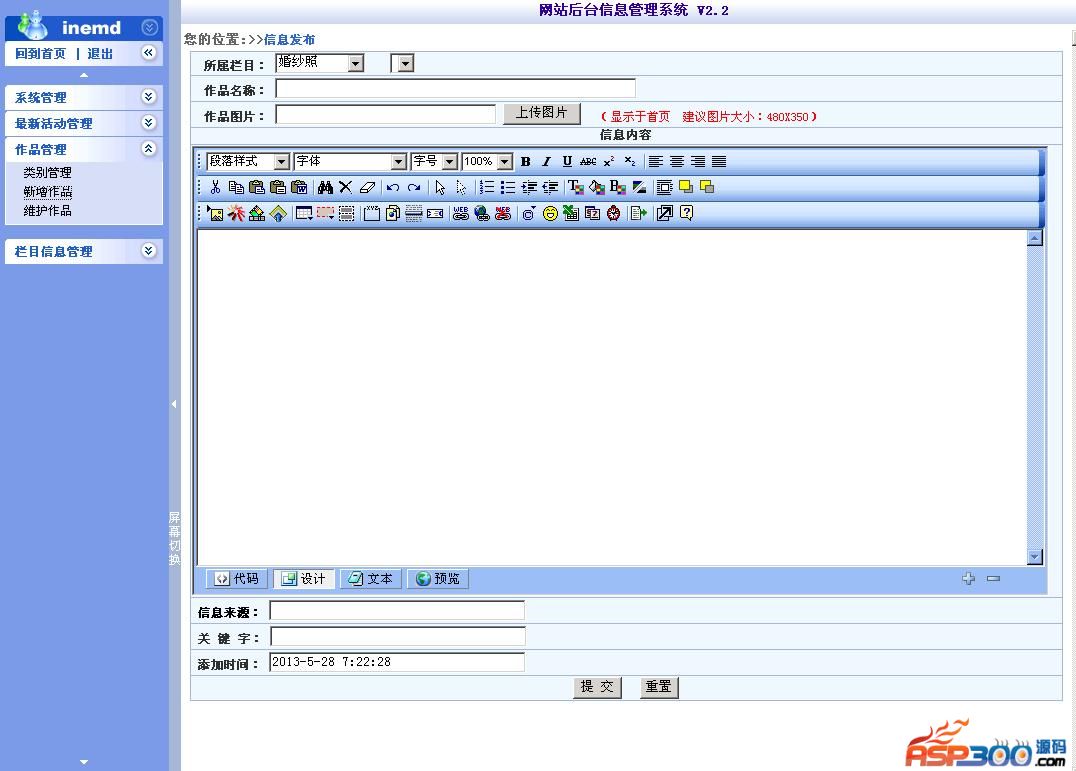Cut with the scissors icon
Screen dimensions: 1076x771
(215, 187)
